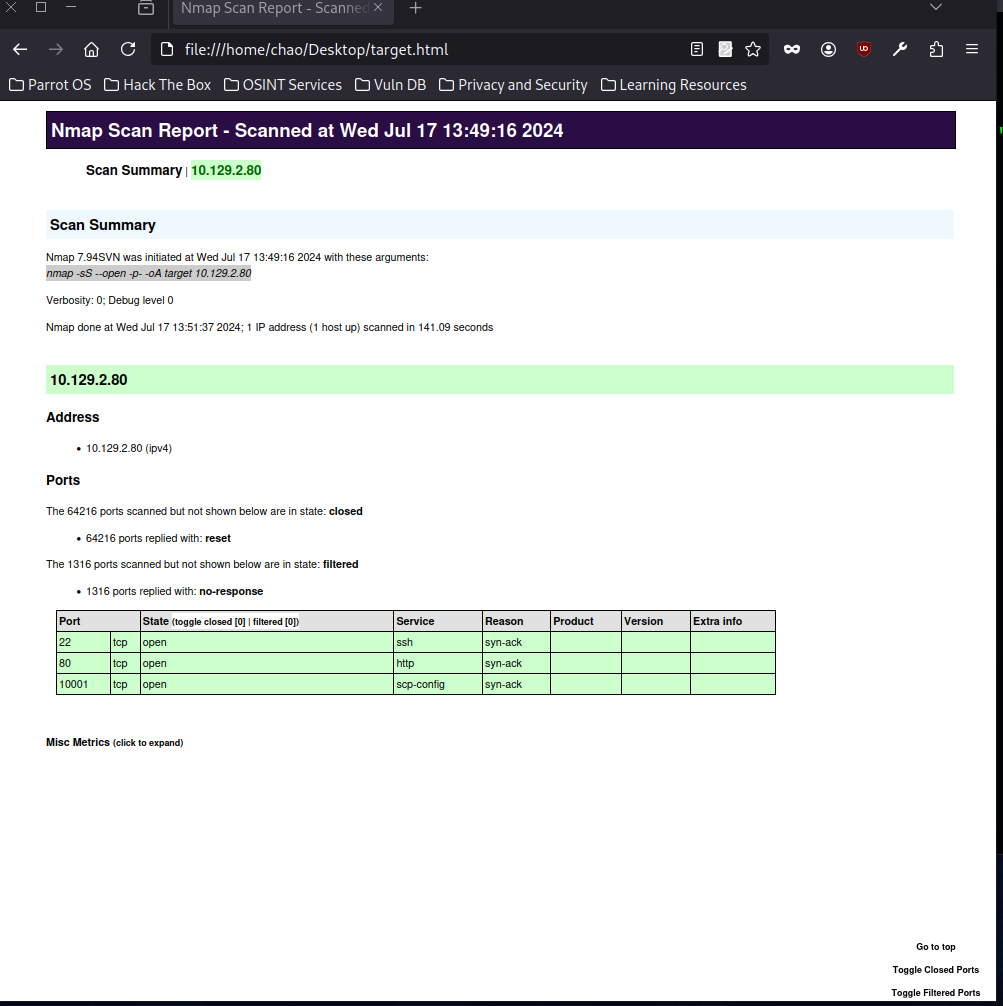Screen dimensions: 1003x1006
Task: Bookmark this page with the star
Action: point(753,49)
